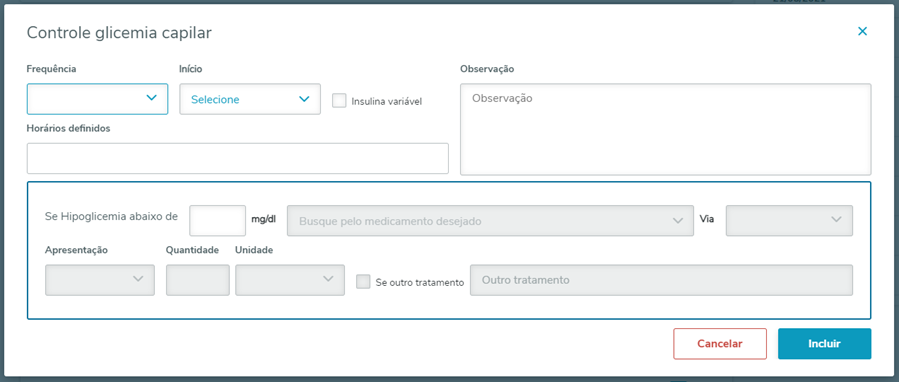Click the Cancelar button

coord(720,344)
